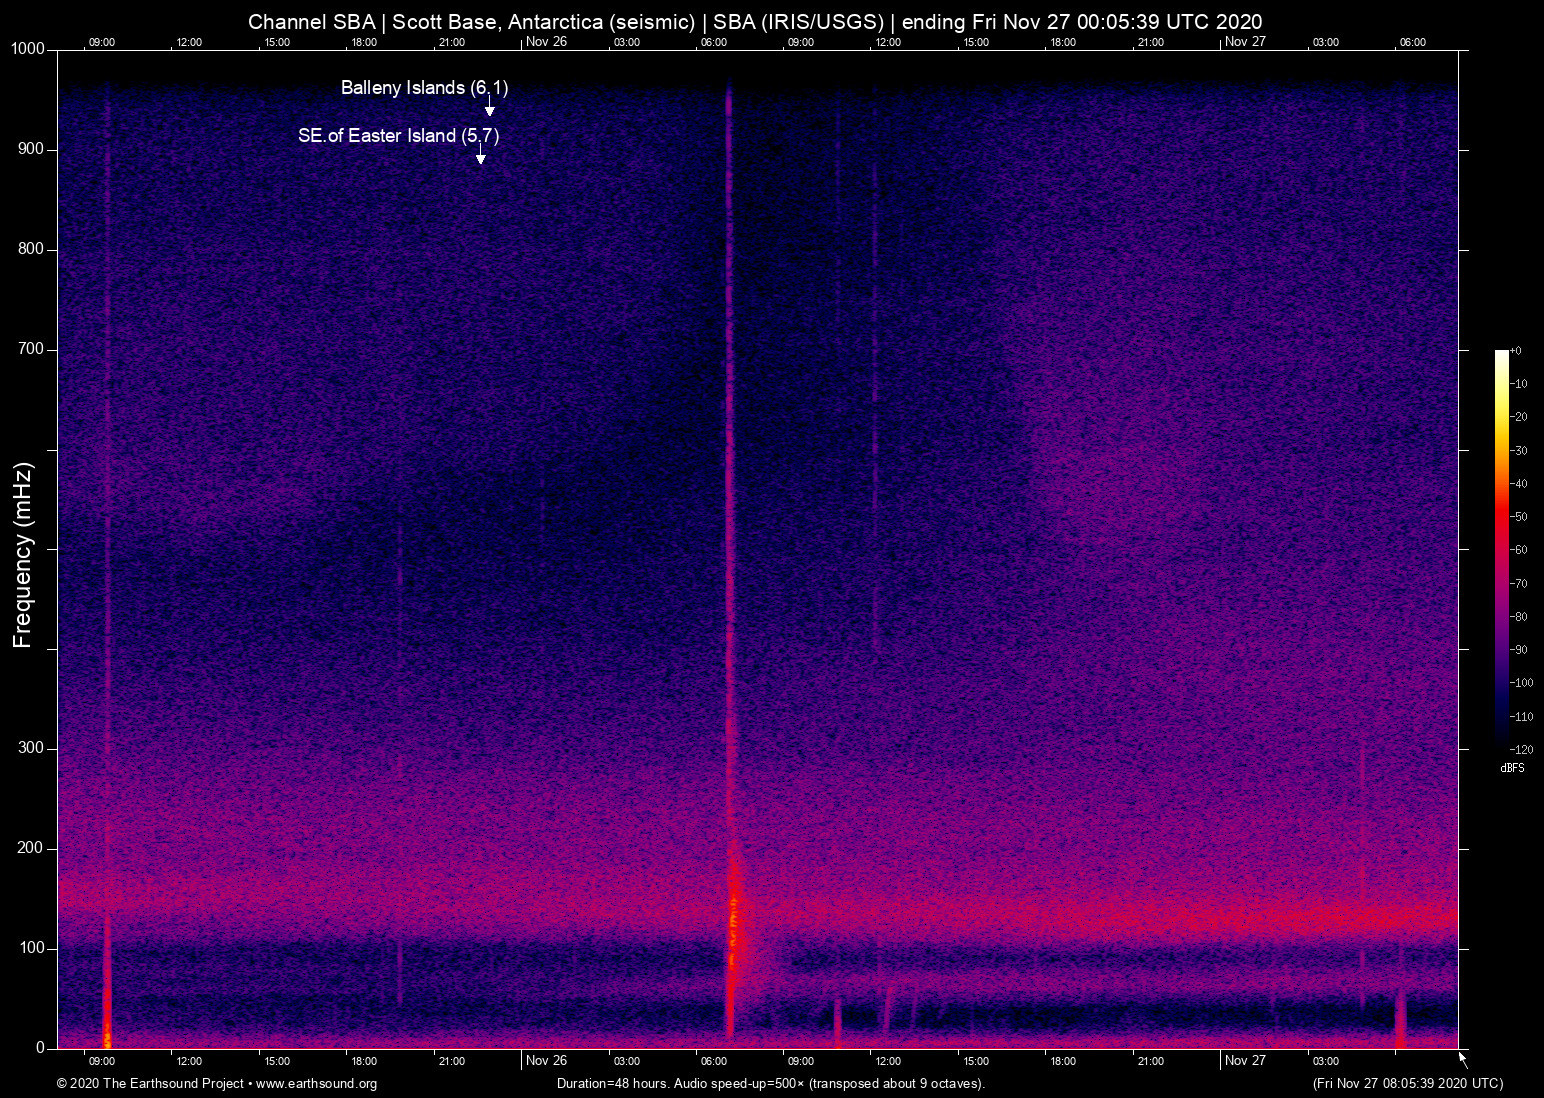Click the dBFS color gradient scale bar
Screen dimensions: 1544x1098
[1501, 548]
